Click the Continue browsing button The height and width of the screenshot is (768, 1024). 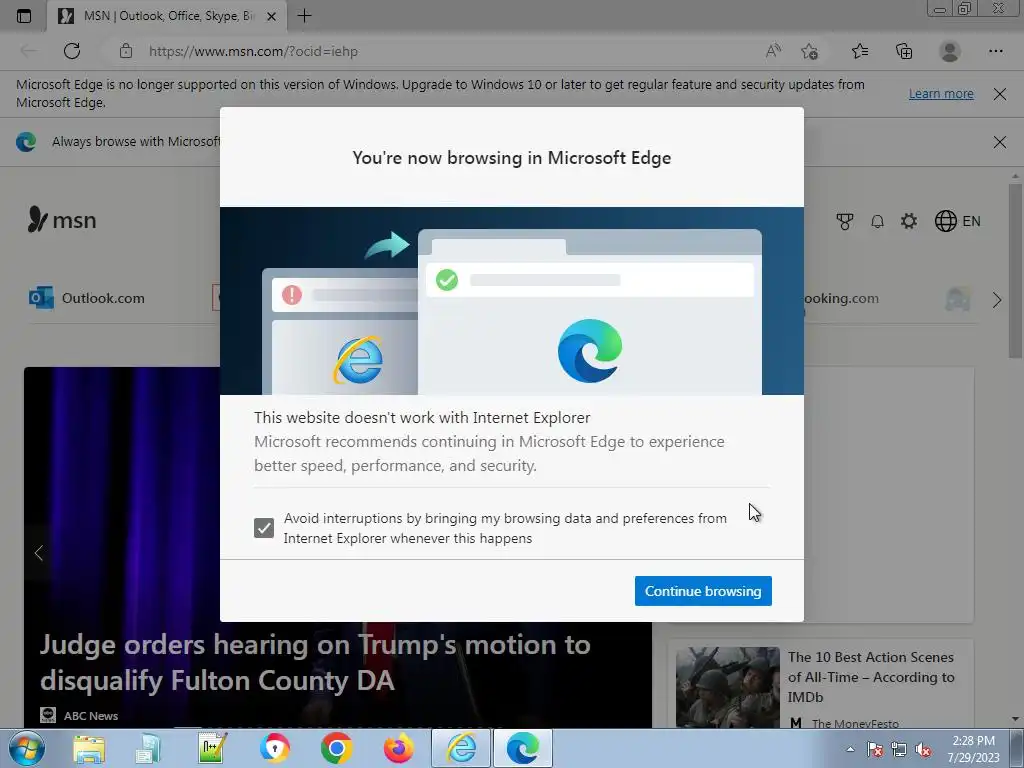pos(703,591)
